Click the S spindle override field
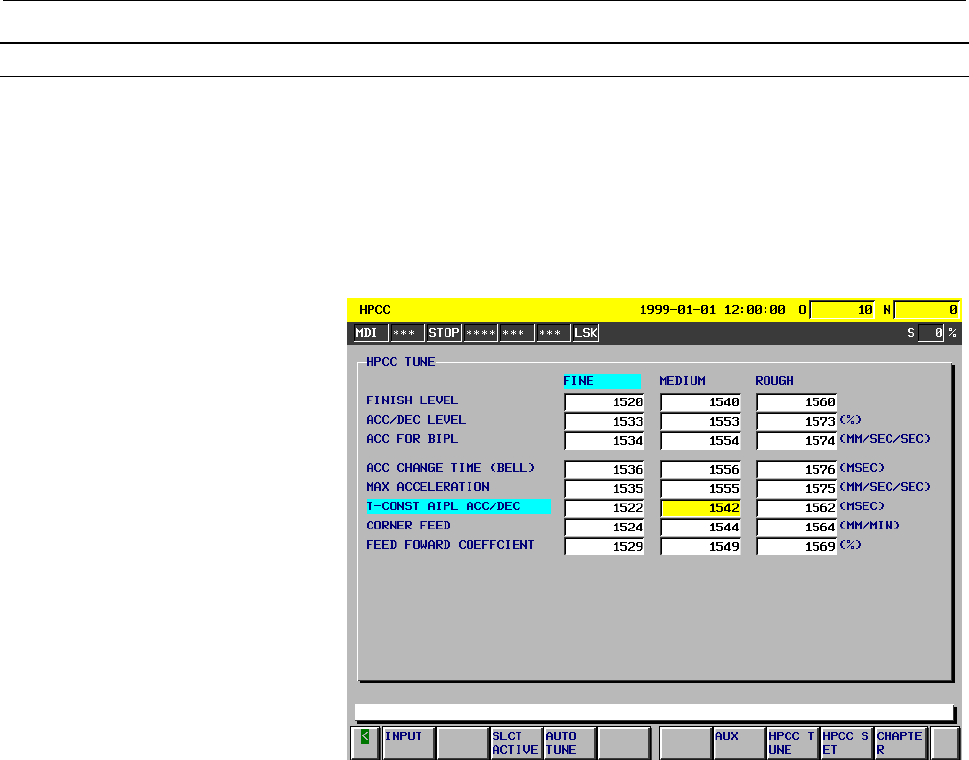Image resolution: width=969 pixels, height=760 pixels. 931,333
